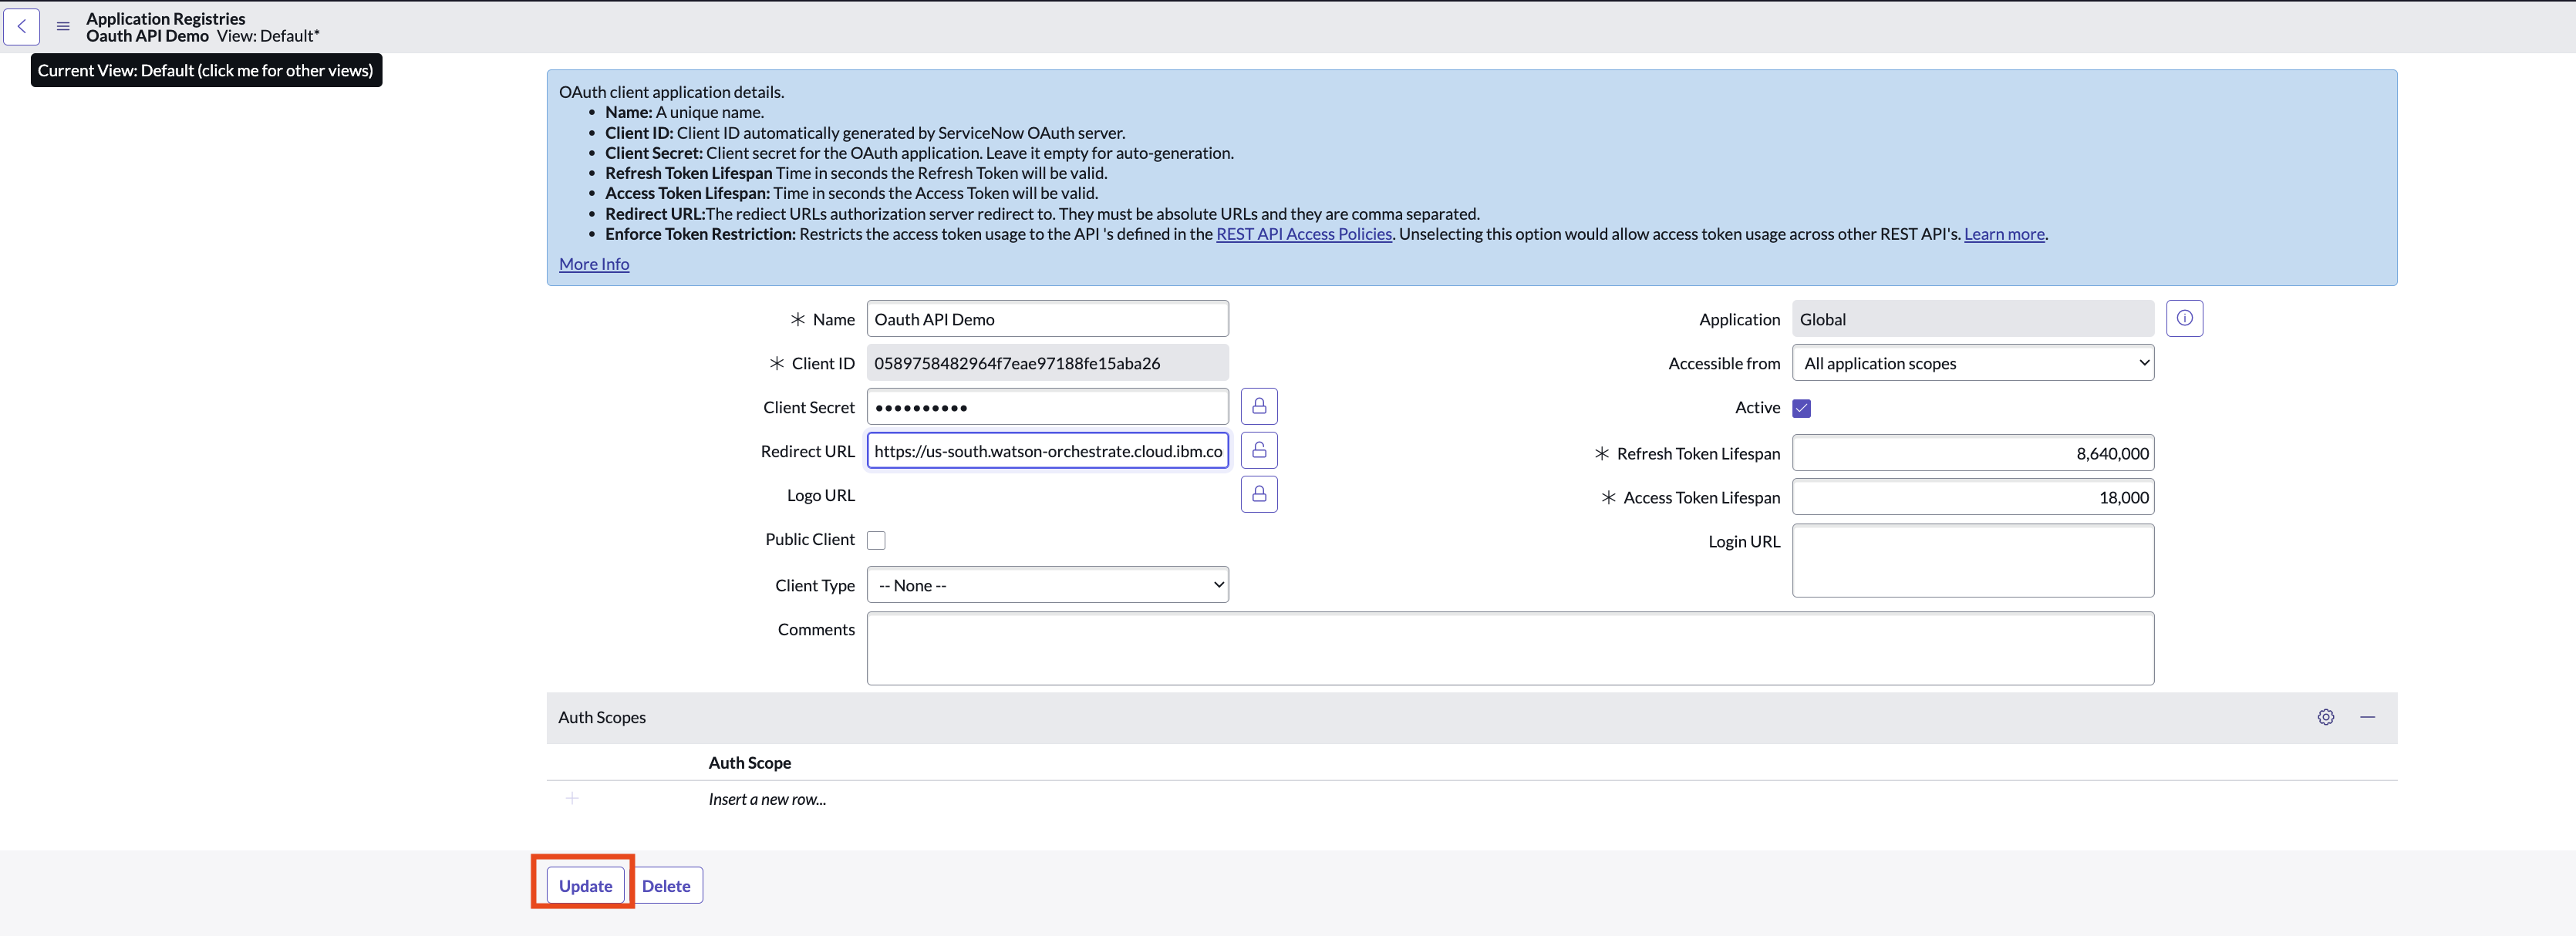Image resolution: width=2576 pixels, height=936 pixels.
Task: Open the hamburger context menu icon
Action: coord(63,27)
